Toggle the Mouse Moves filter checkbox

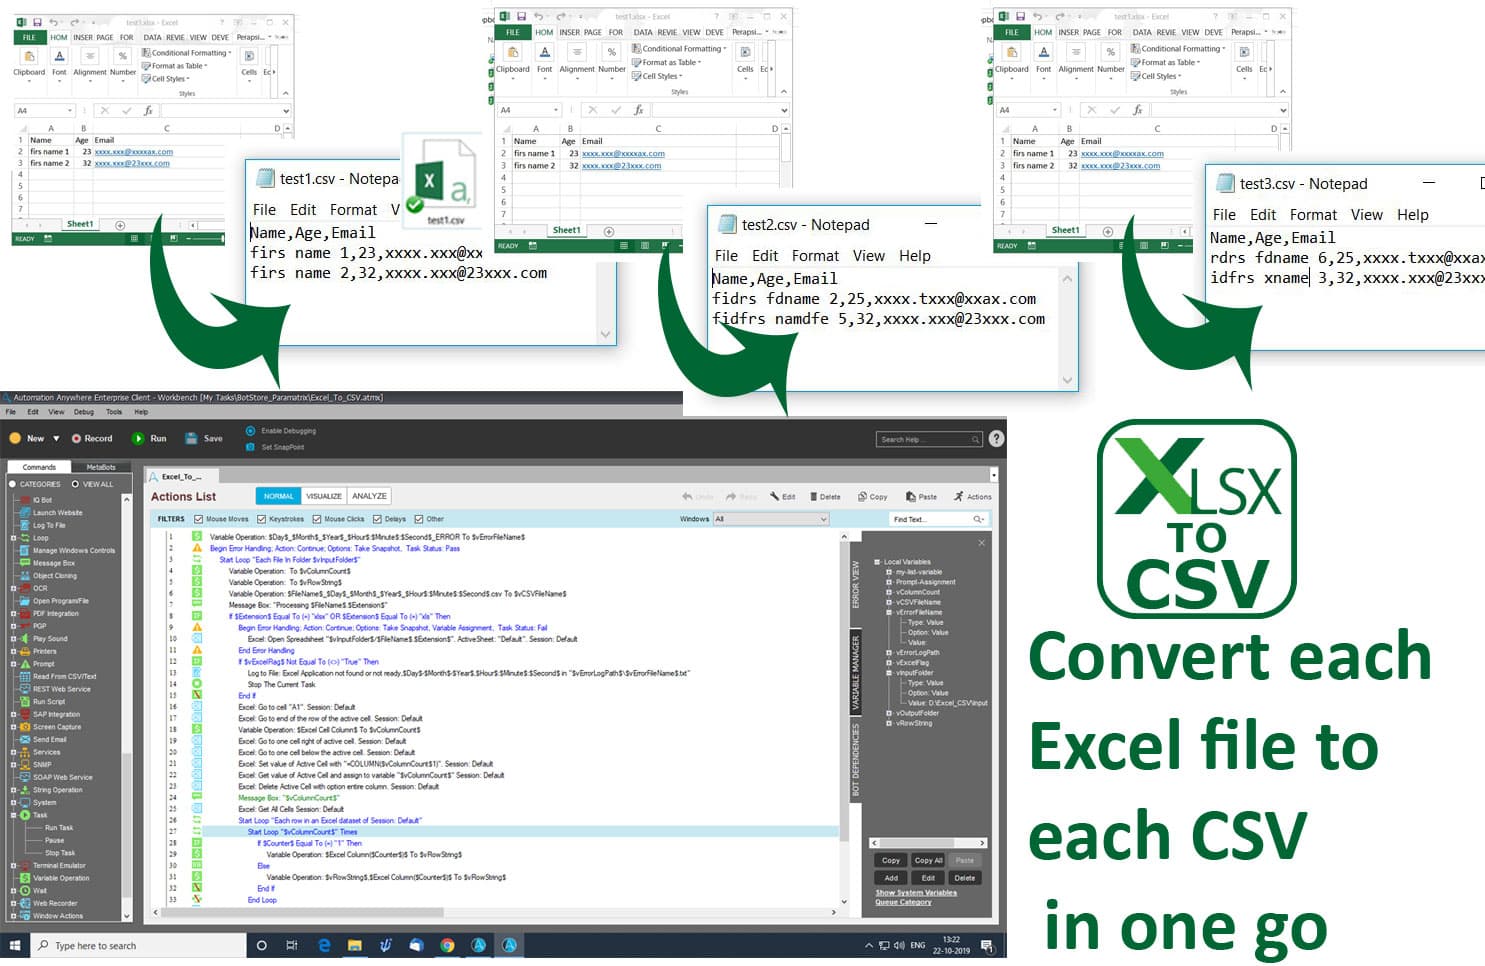198,519
